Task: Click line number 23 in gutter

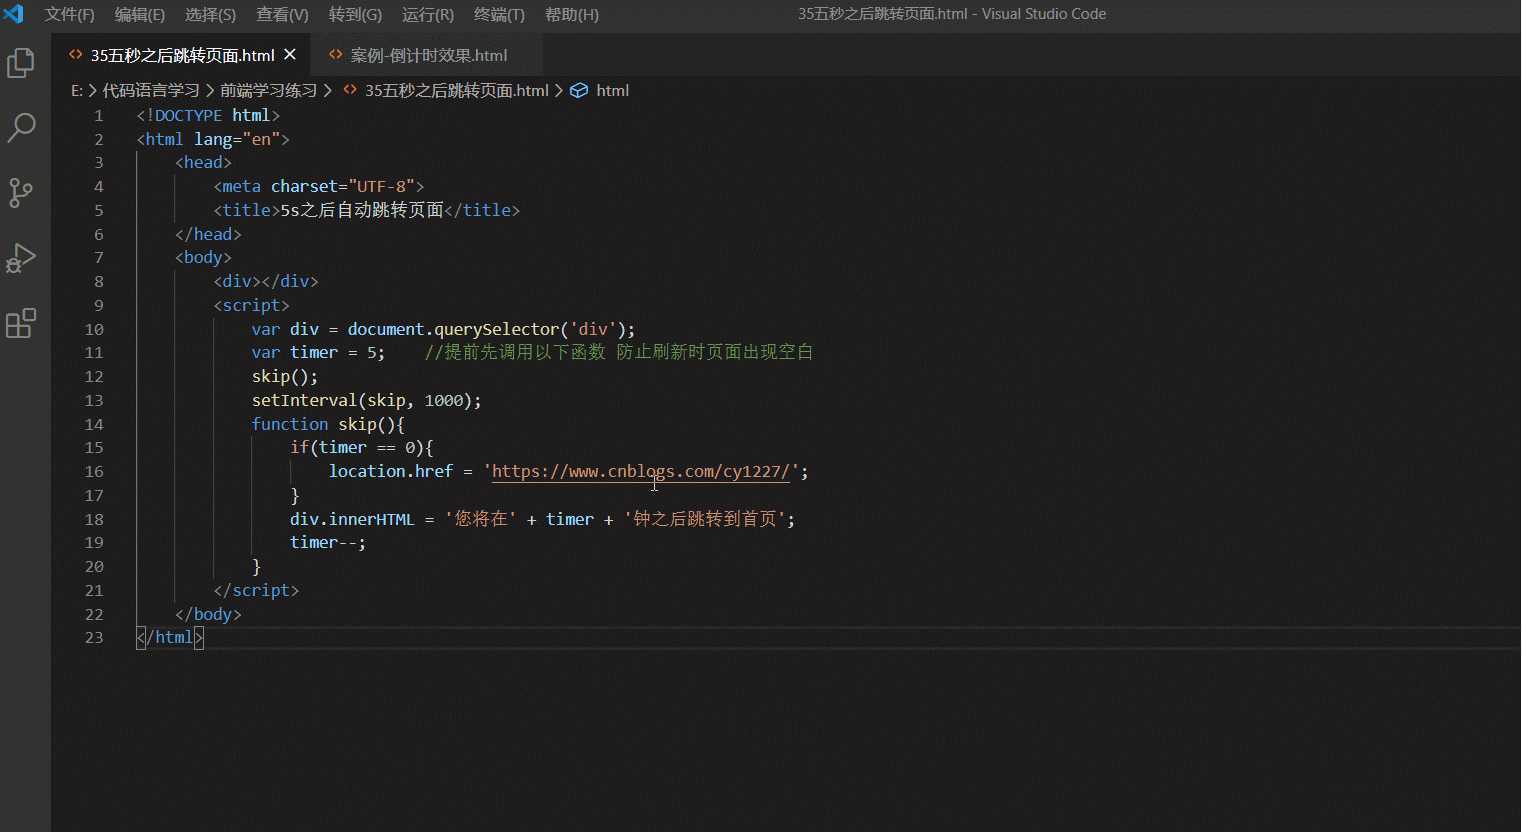Action: tap(94, 637)
